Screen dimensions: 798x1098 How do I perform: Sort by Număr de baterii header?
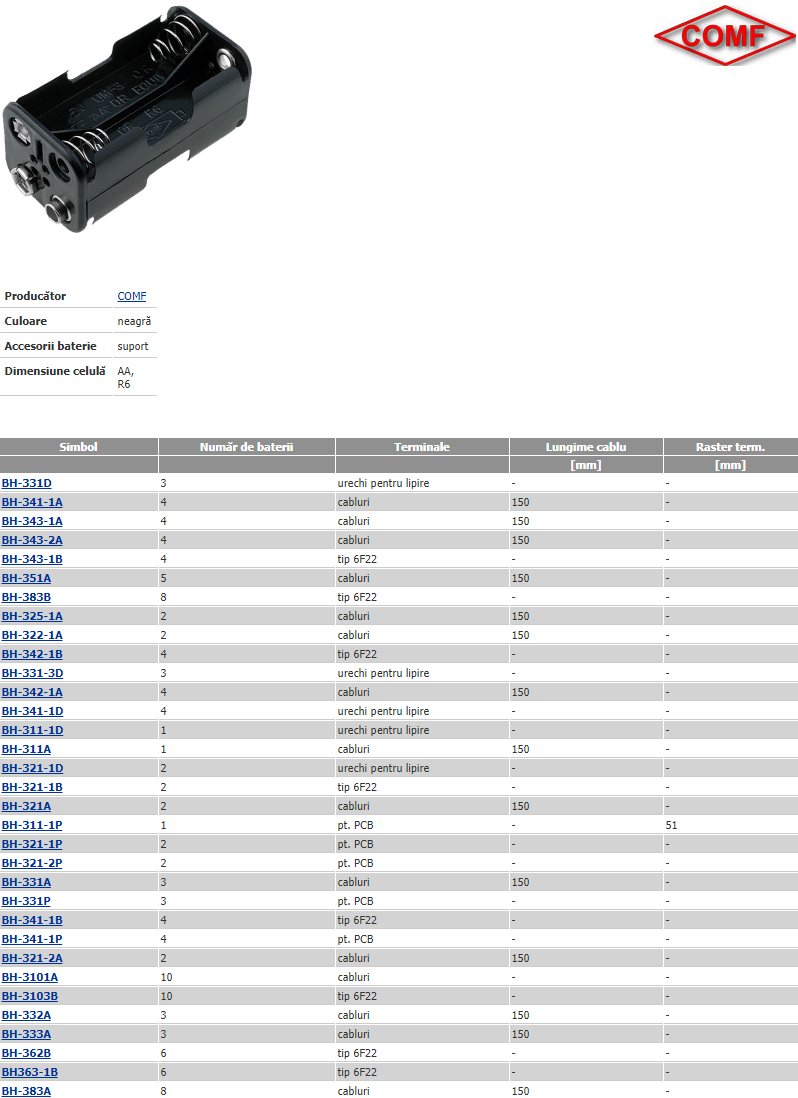pos(246,447)
